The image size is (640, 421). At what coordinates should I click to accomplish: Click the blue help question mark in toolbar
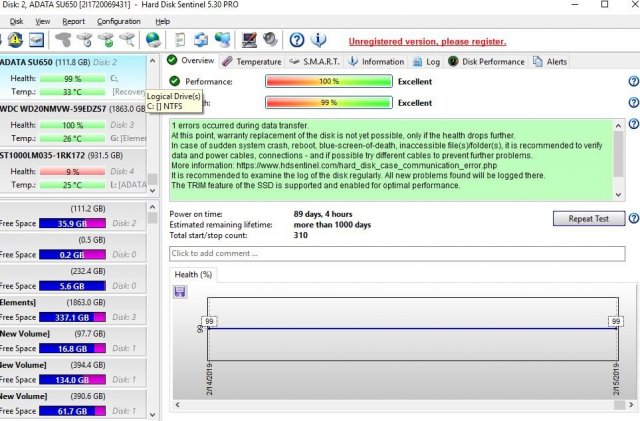[x=297, y=40]
